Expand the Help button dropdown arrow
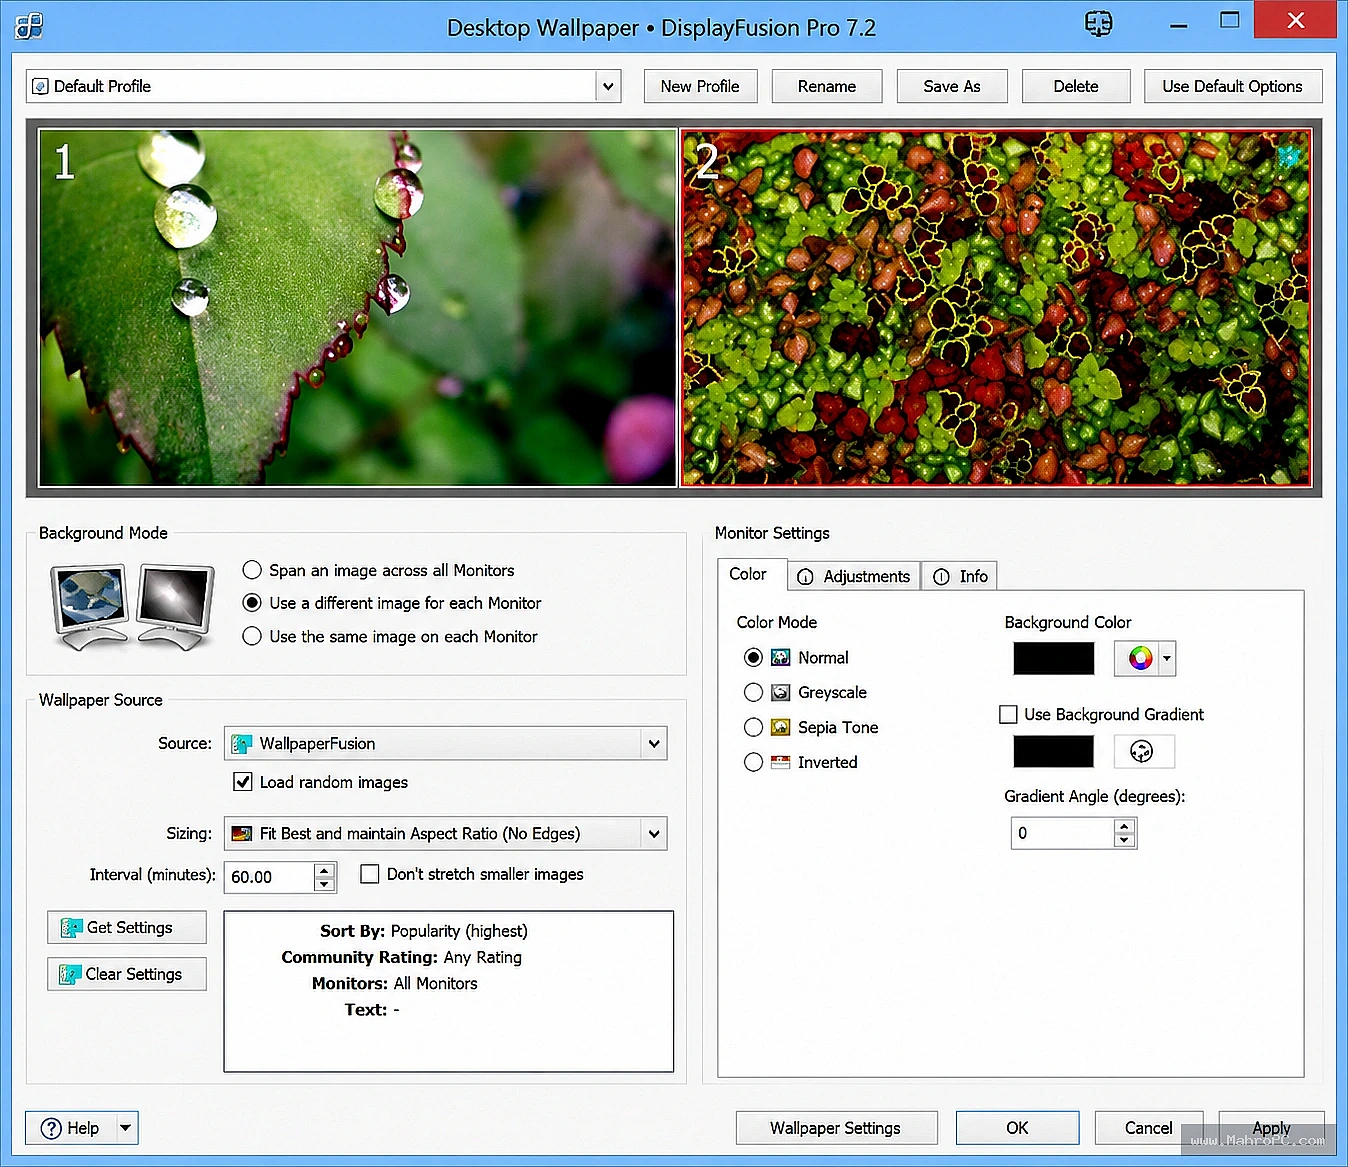This screenshot has height=1167, width=1348. (x=126, y=1128)
